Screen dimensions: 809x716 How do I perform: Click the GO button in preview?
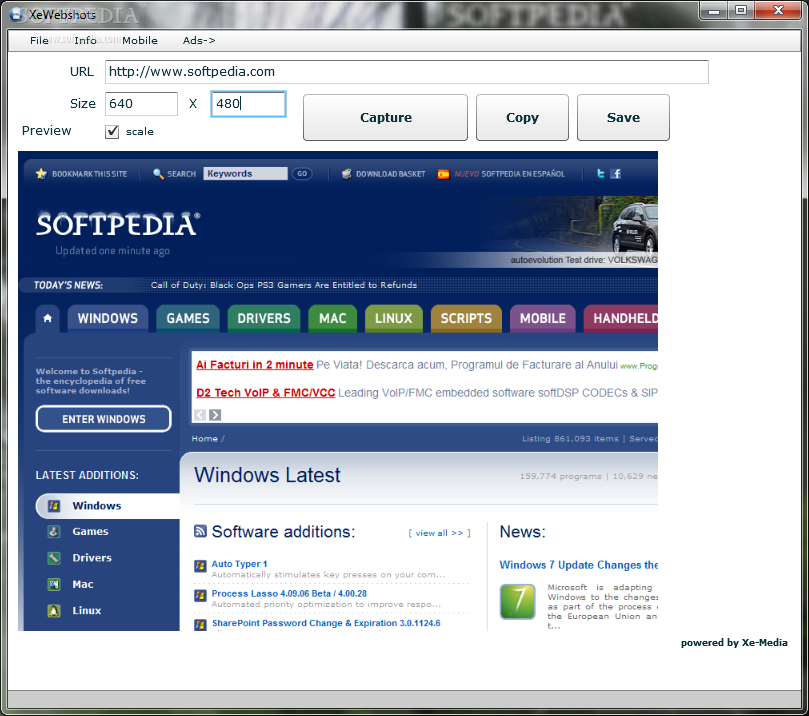tap(302, 174)
